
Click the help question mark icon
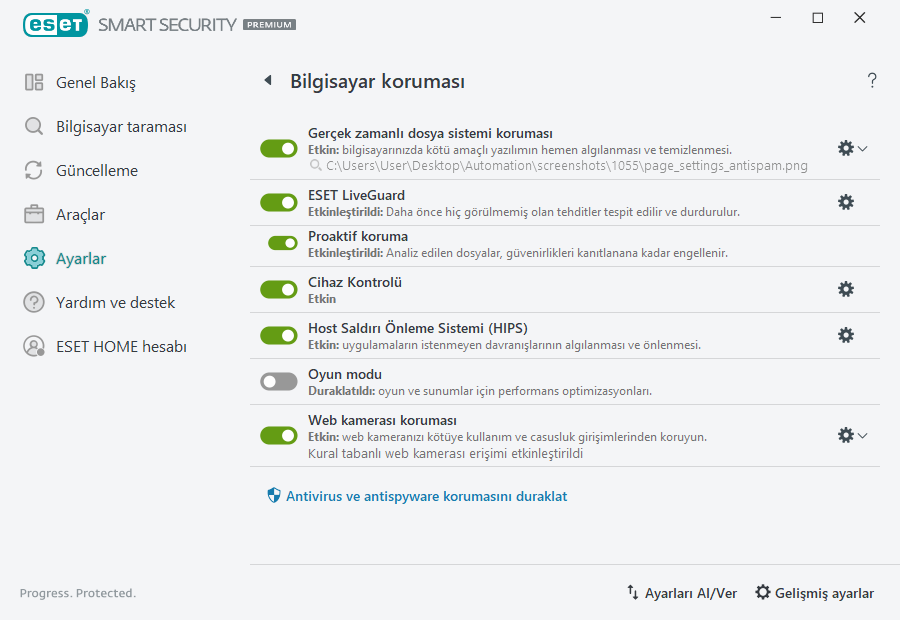pos(871,80)
